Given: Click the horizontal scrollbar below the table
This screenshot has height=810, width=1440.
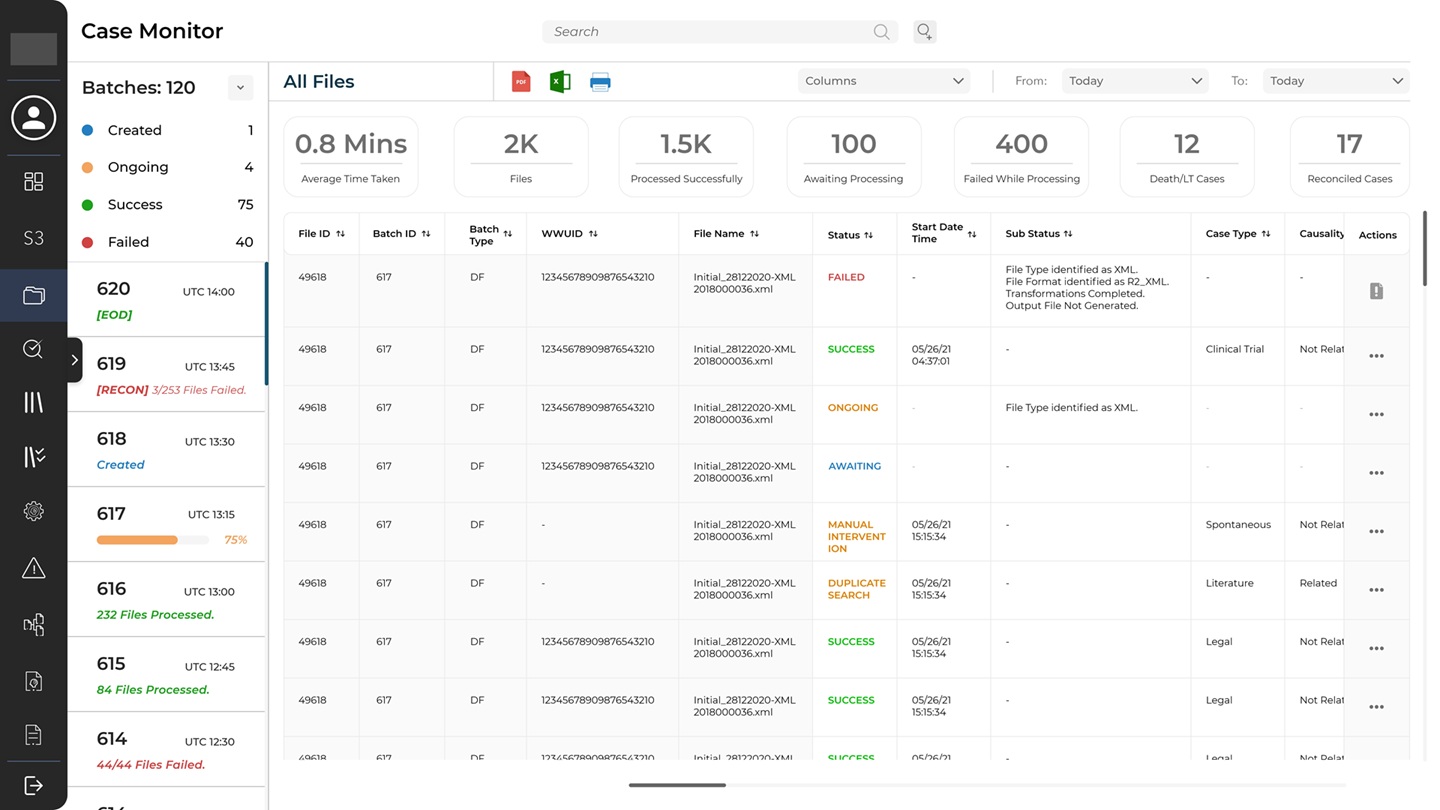Looking at the screenshot, I should click(x=677, y=785).
